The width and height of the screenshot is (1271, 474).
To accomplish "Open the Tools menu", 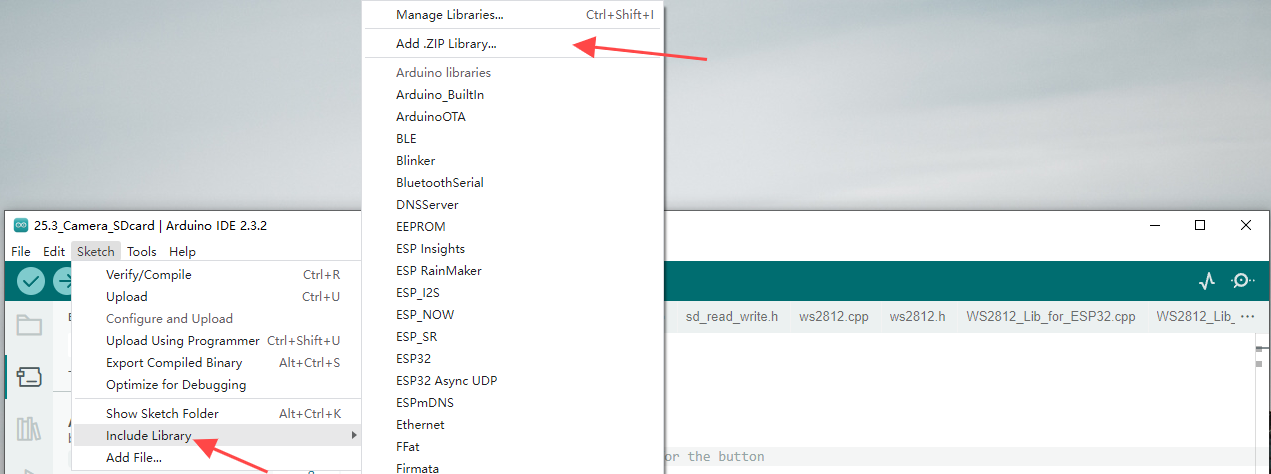I will (x=141, y=251).
